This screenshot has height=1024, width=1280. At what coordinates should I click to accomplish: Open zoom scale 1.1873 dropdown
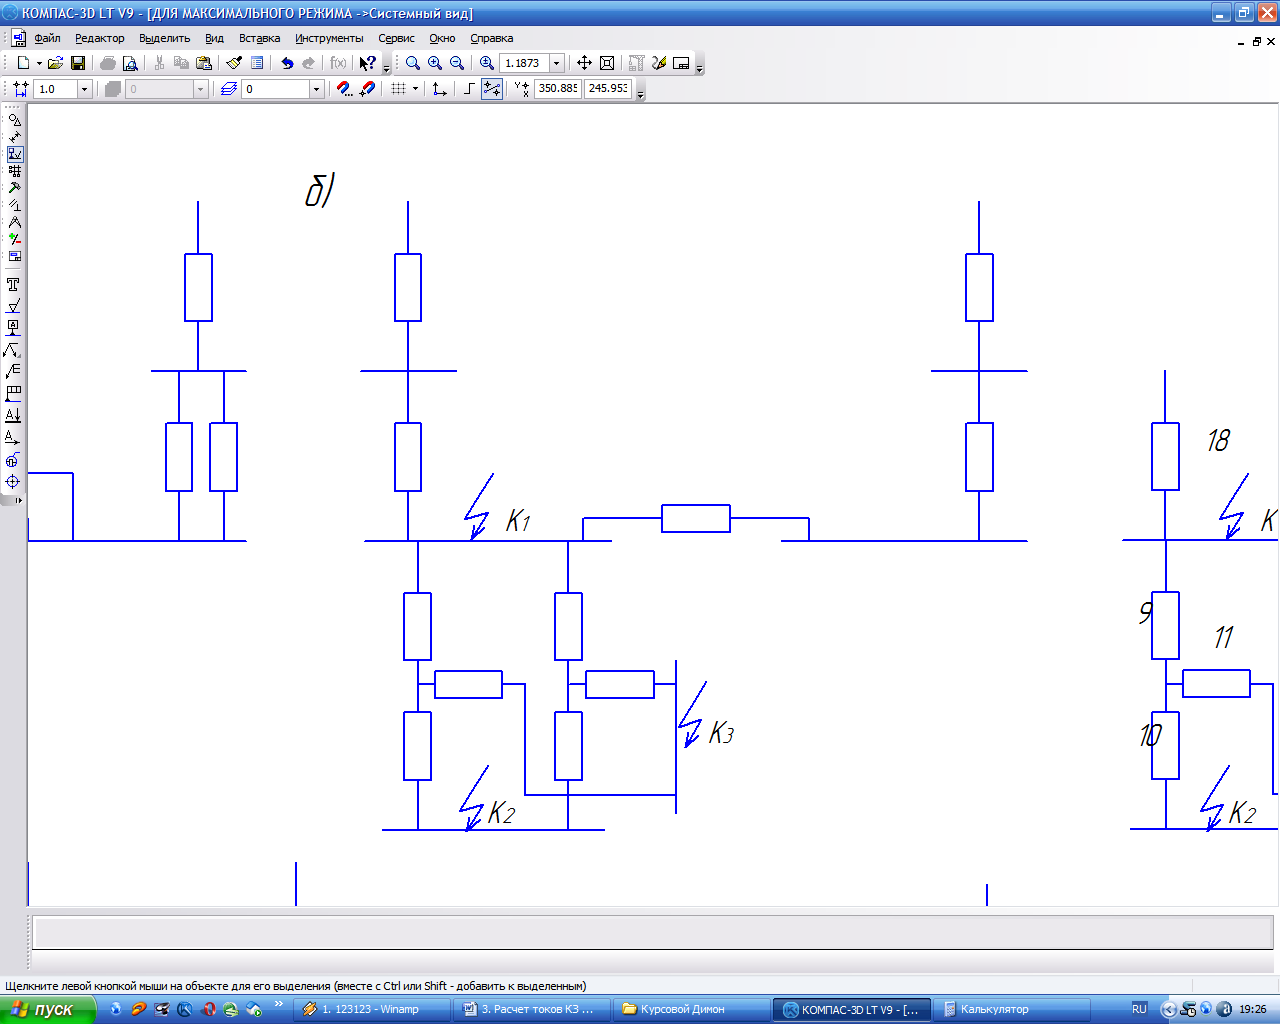557,63
